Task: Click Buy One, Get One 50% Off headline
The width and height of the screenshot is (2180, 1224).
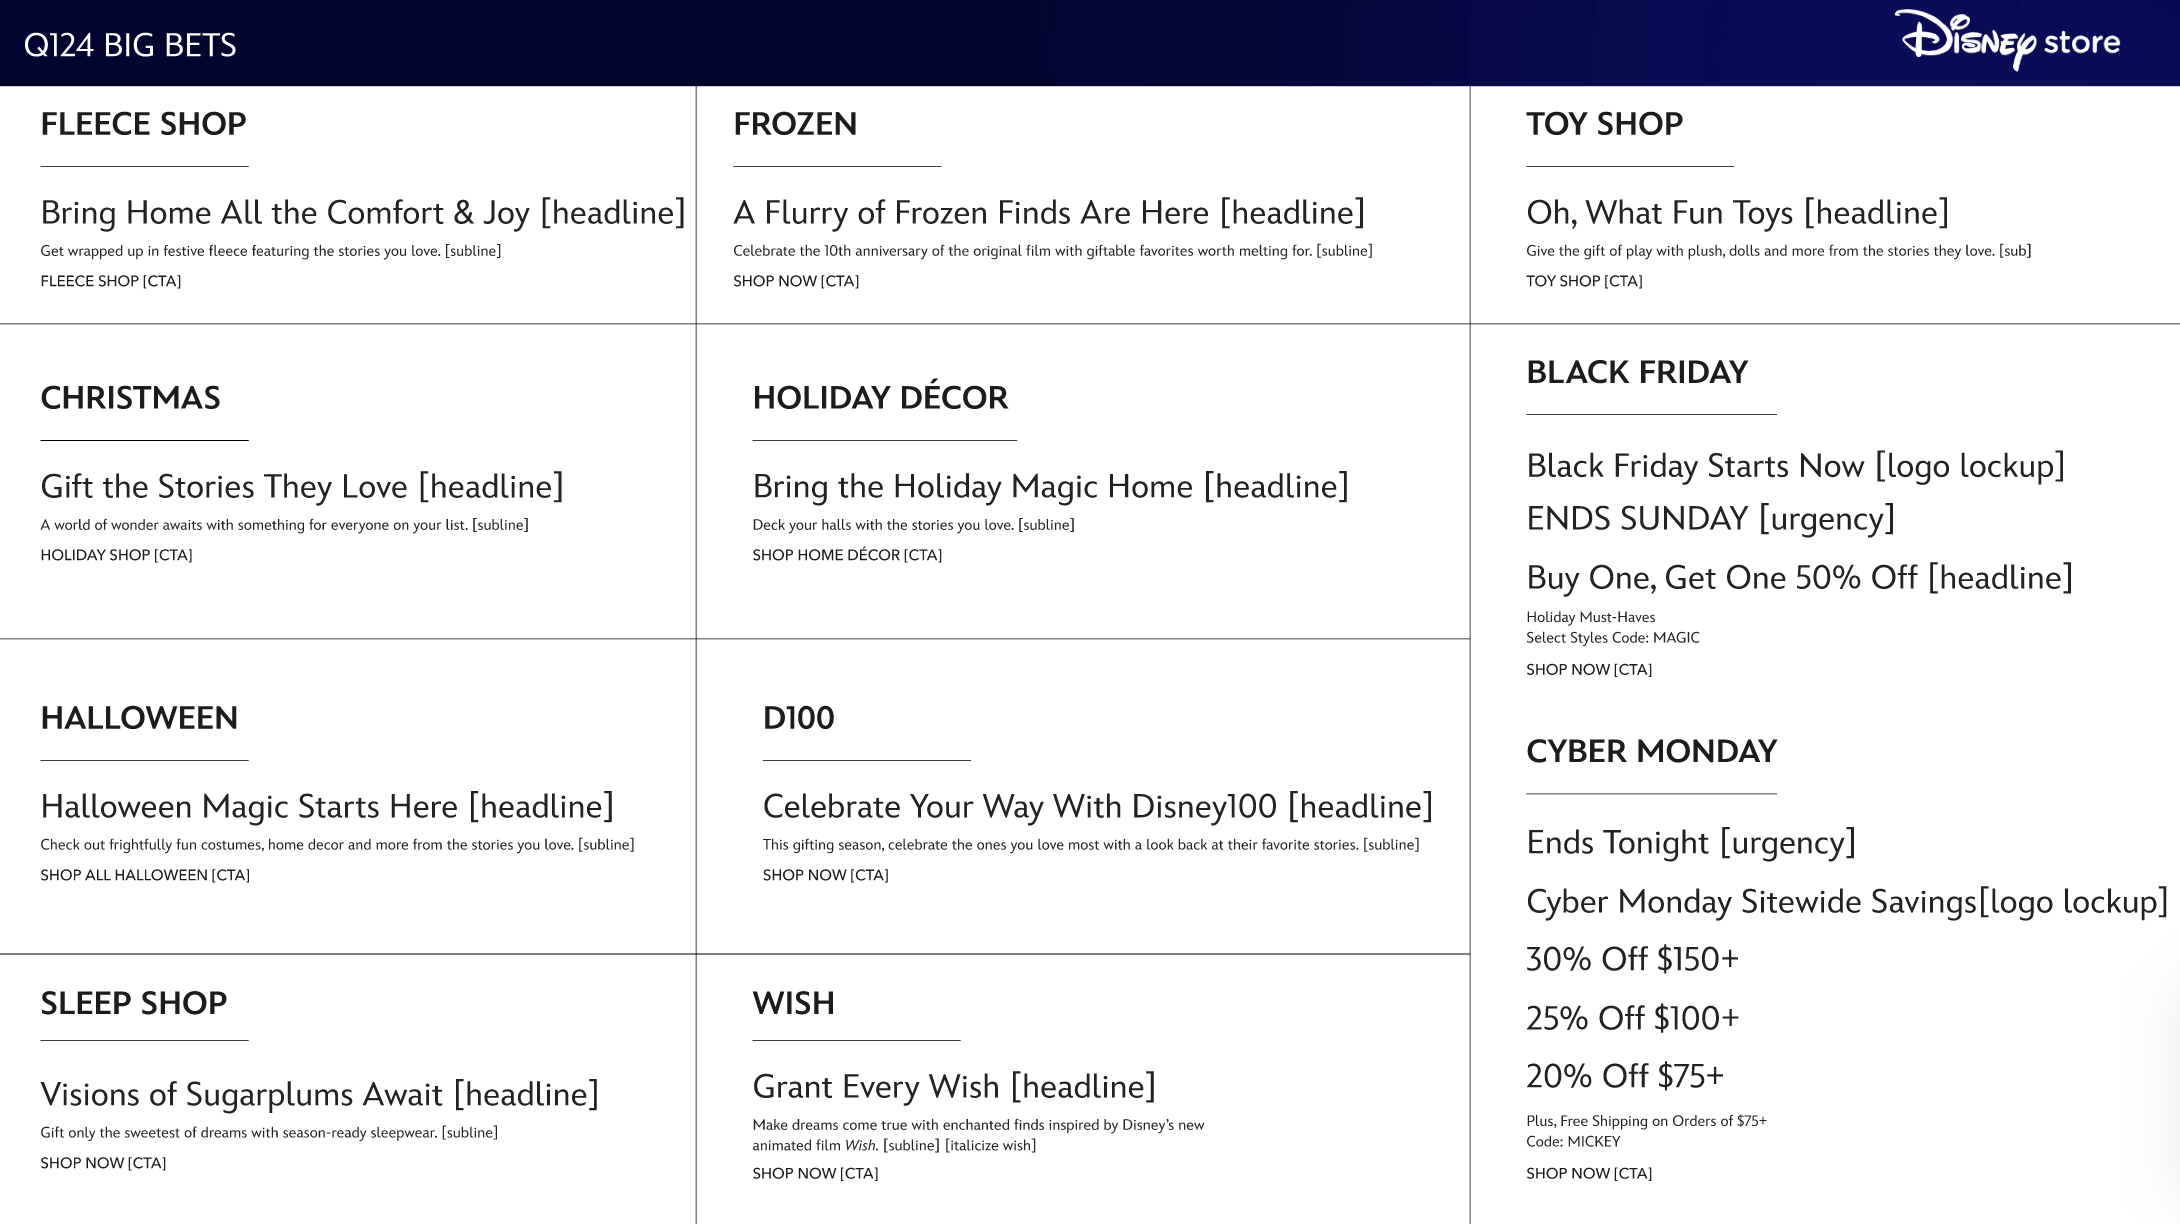Action: (x=1798, y=578)
